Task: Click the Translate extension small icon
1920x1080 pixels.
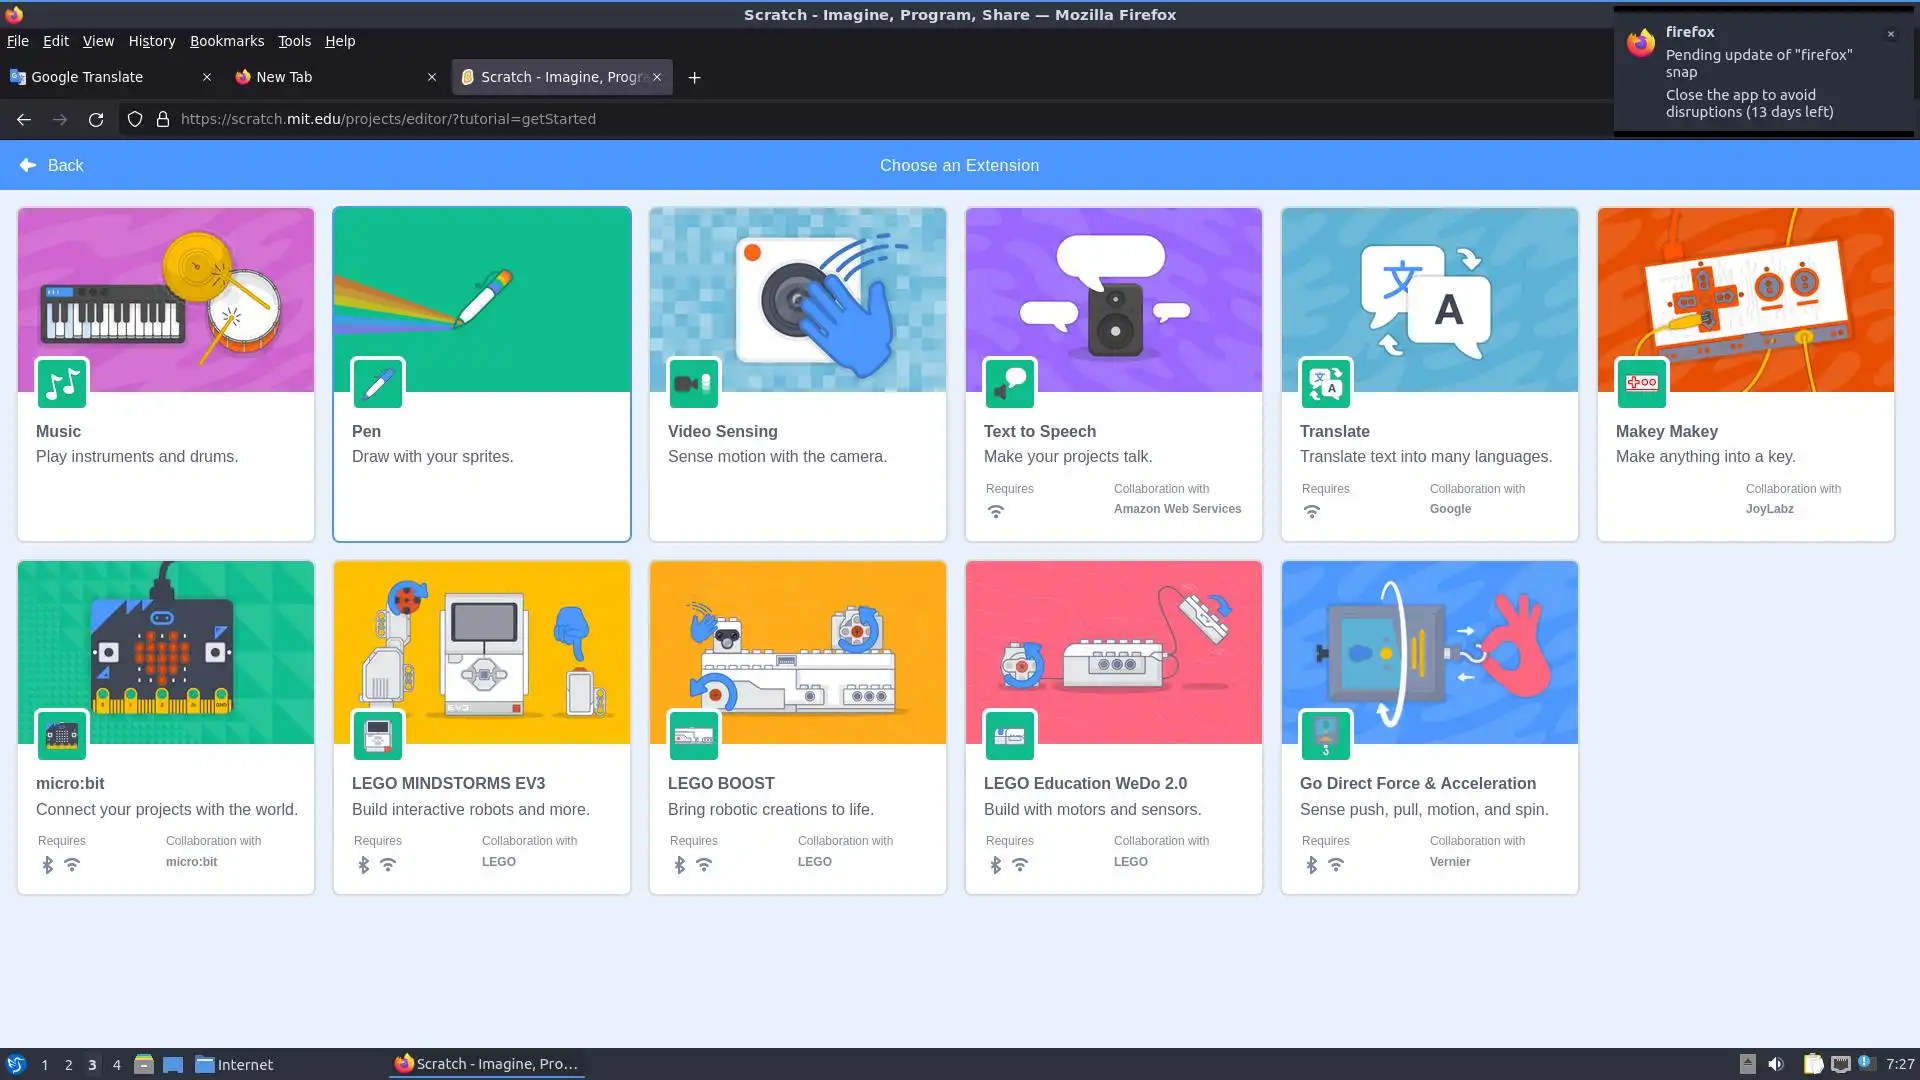Action: click(1325, 384)
